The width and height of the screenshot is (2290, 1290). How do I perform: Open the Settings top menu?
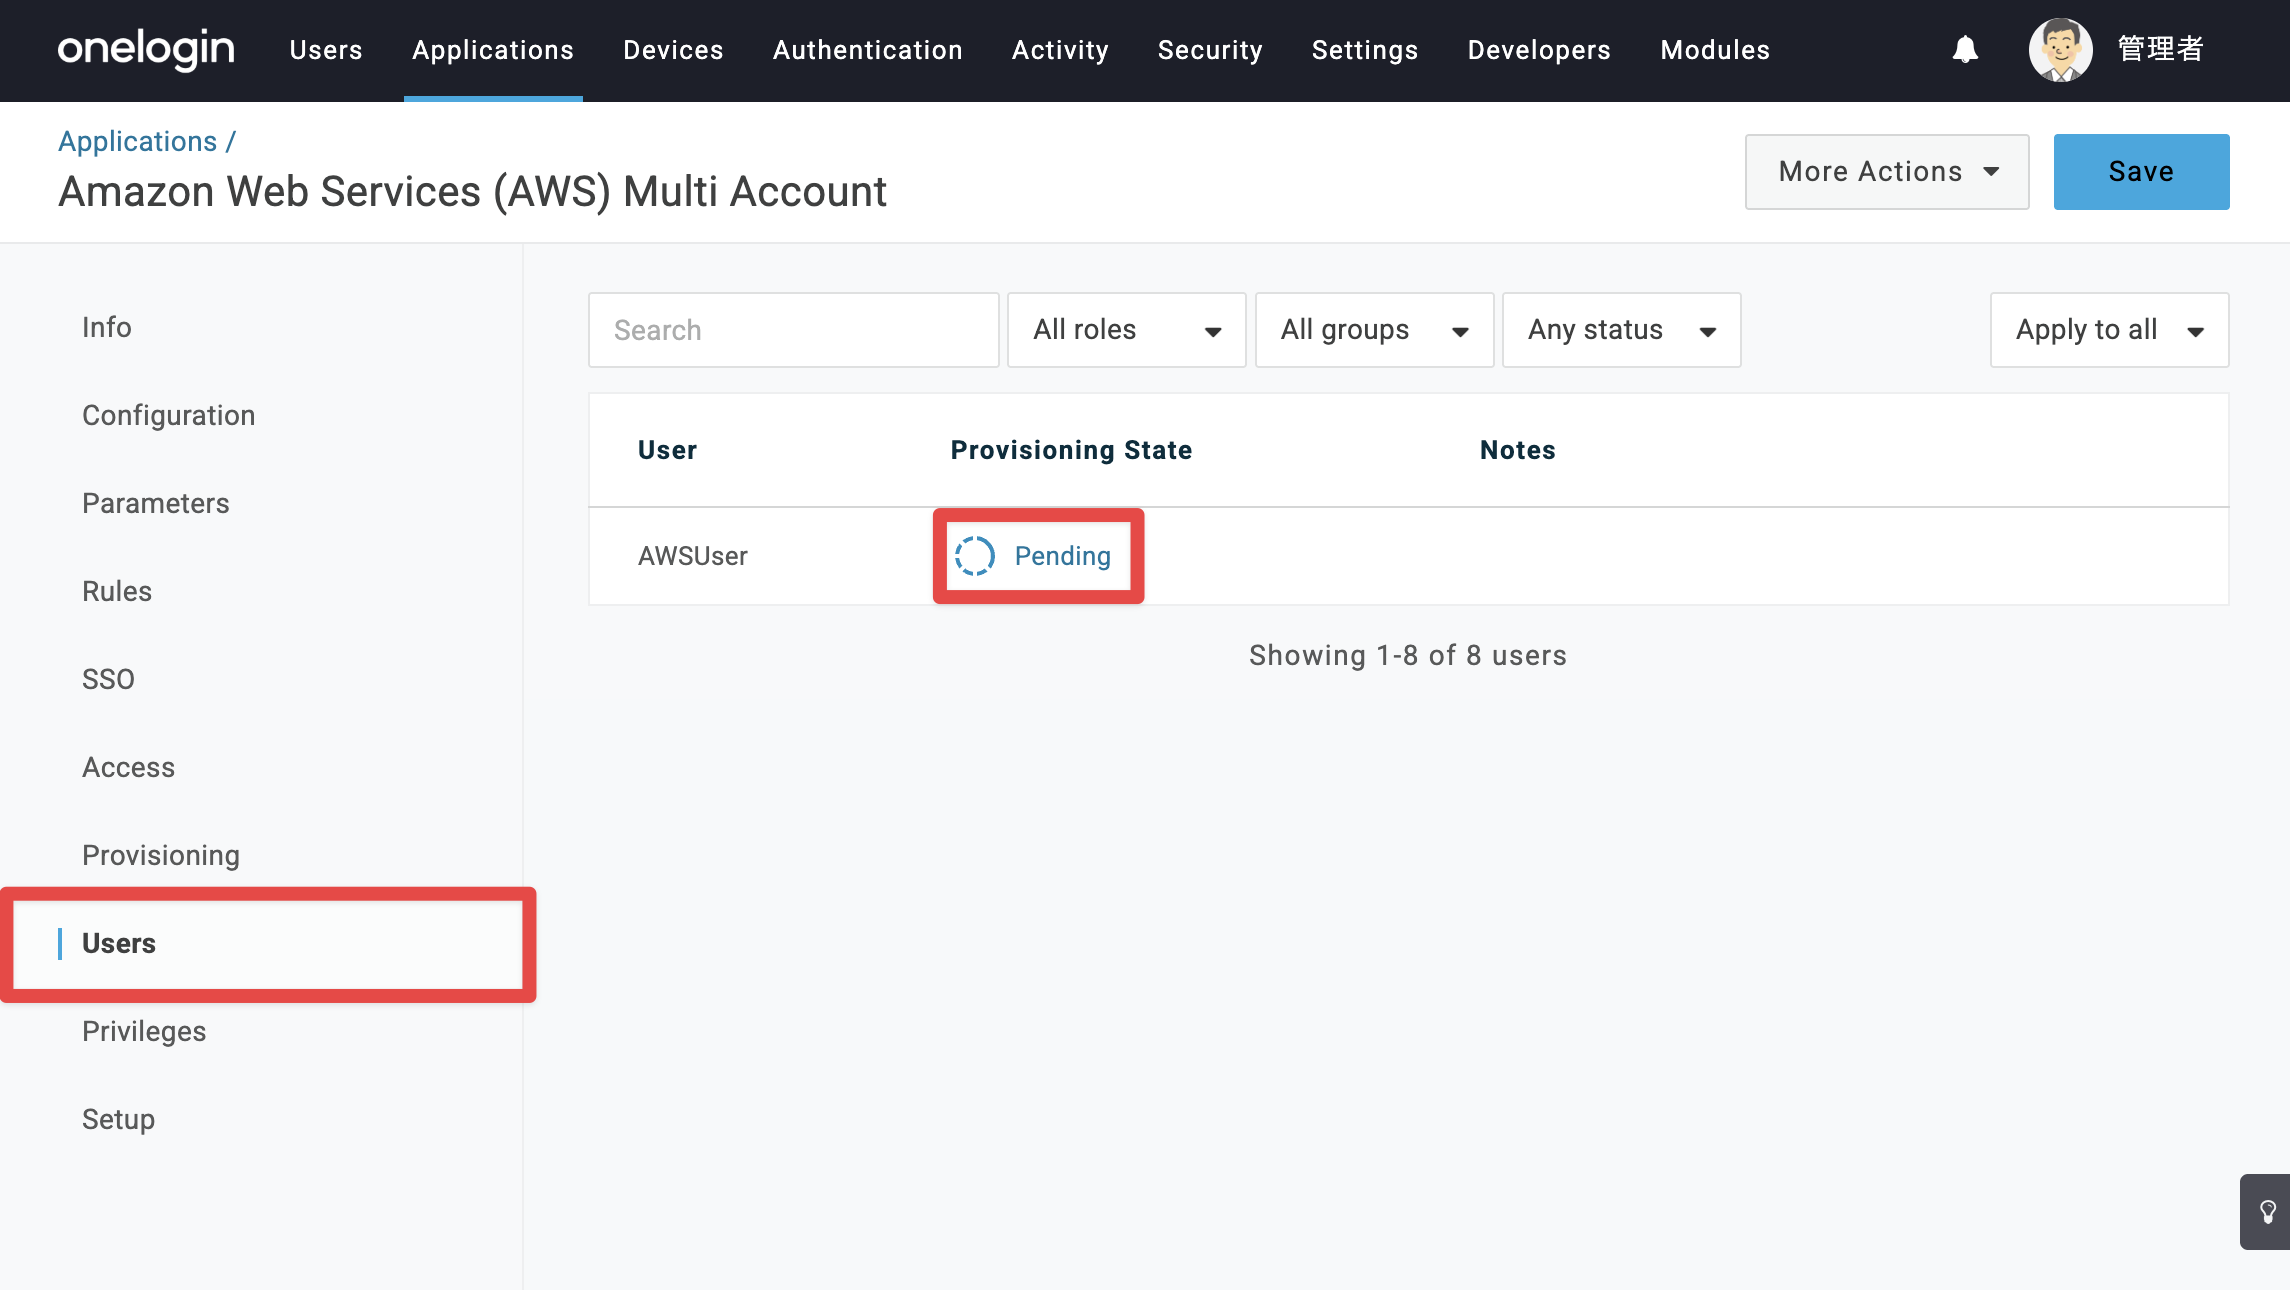1365,50
